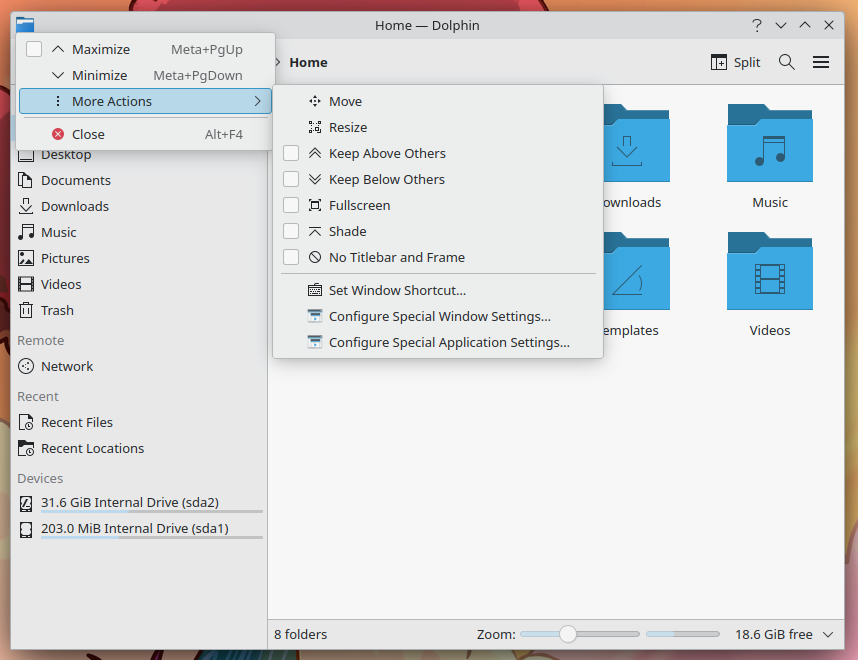858x660 pixels.
Task: Click the Keep Above Others double-chevron icon
Action: [315, 153]
